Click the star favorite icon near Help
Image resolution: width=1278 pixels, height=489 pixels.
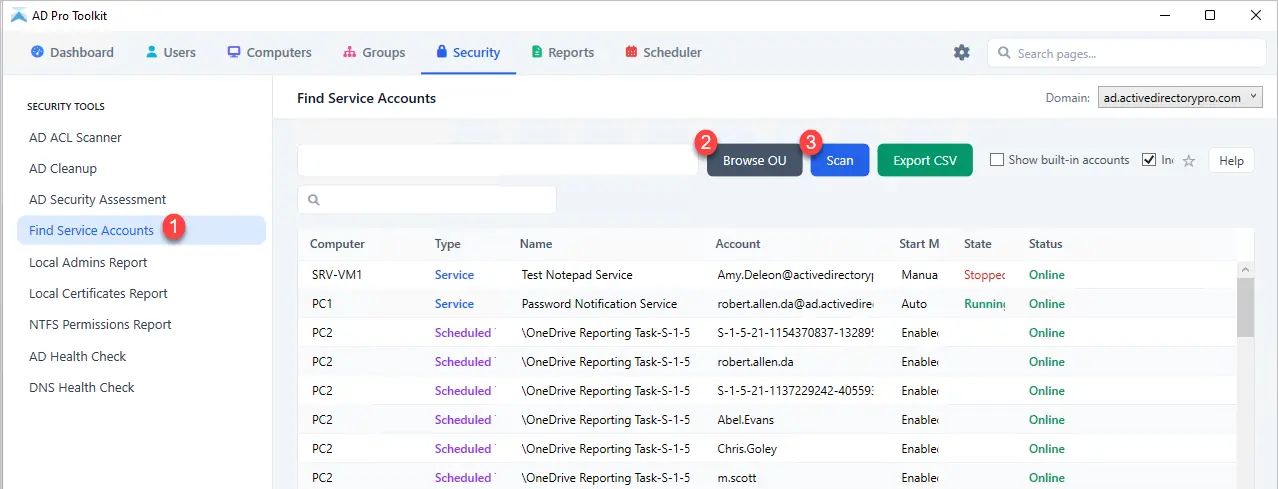pos(1189,161)
